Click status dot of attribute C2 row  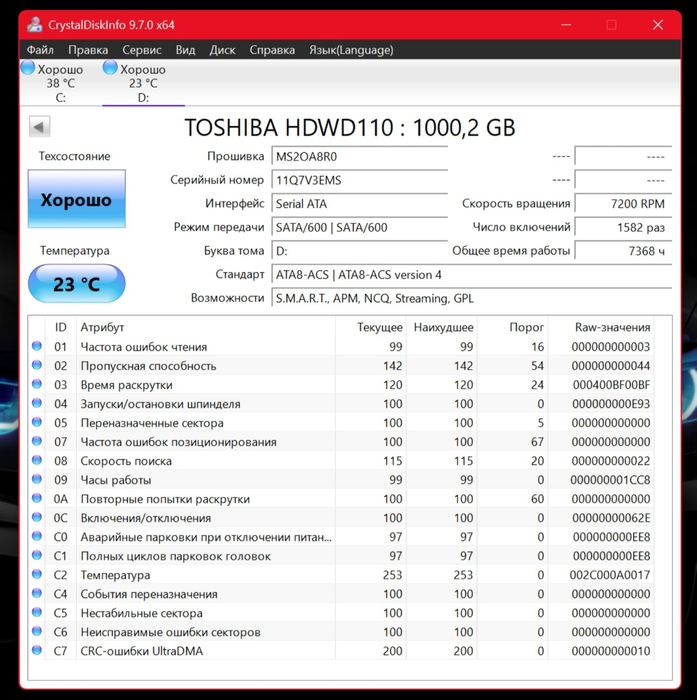click(x=37, y=574)
